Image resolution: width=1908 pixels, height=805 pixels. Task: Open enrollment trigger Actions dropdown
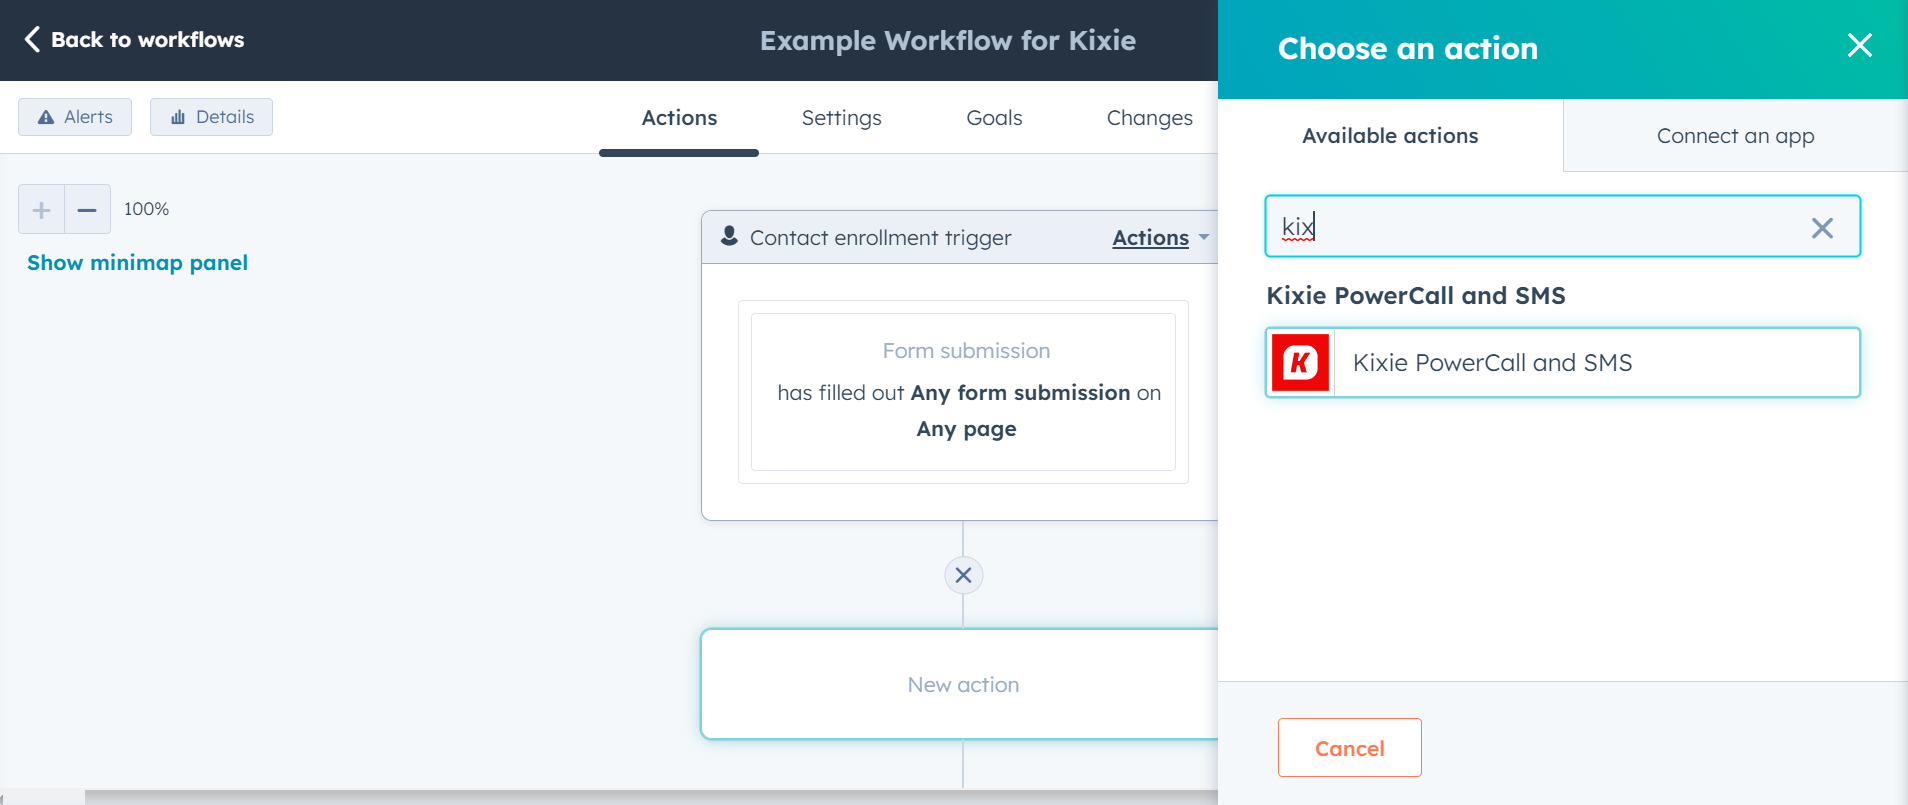[1161, 238]
